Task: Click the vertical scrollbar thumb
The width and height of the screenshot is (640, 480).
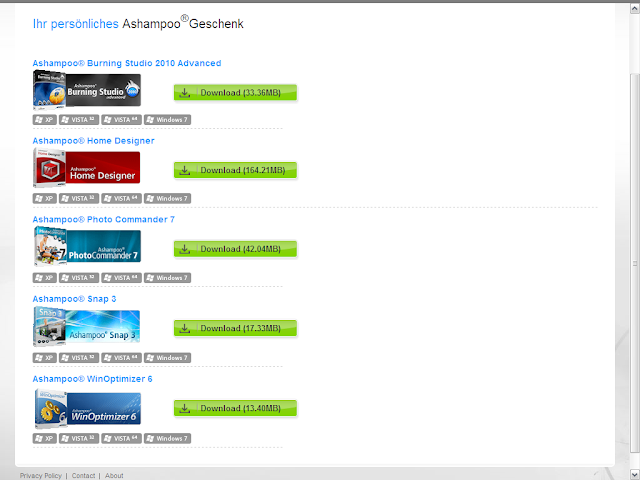Action: (x=635, y=263)
